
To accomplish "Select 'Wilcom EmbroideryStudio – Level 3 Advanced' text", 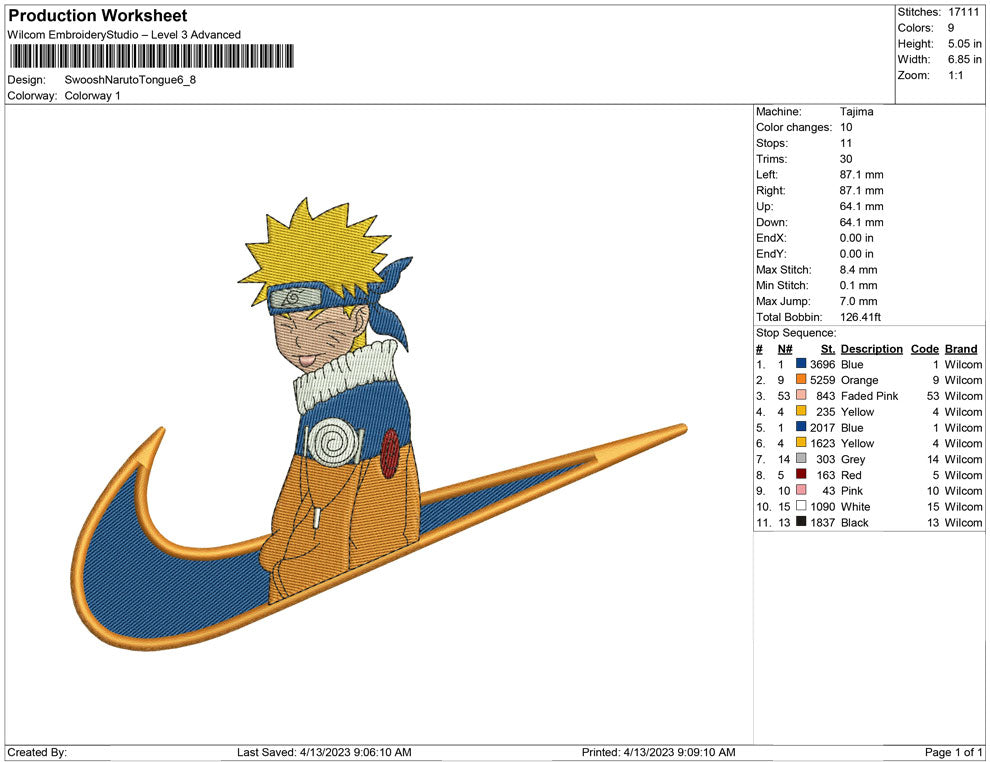I will 124,35.
